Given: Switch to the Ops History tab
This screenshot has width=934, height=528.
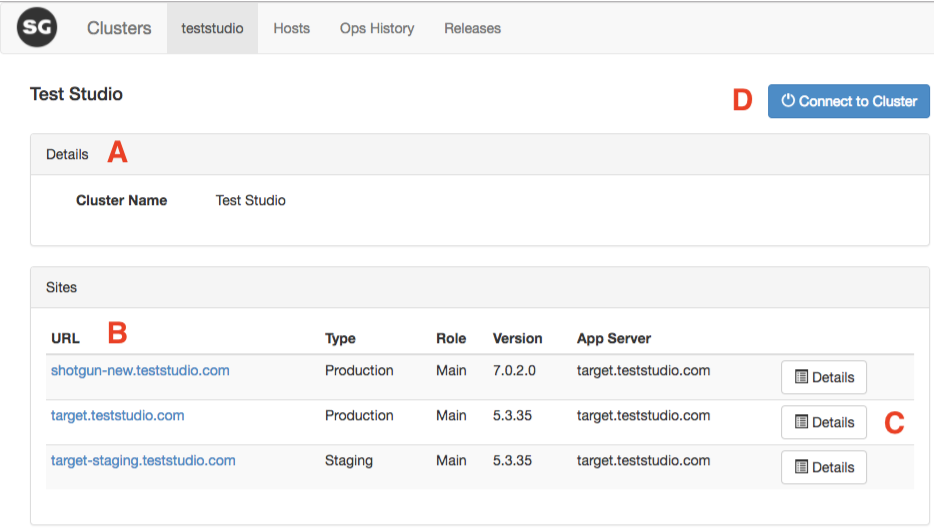Looking at the screenshot, I should 377,28.
